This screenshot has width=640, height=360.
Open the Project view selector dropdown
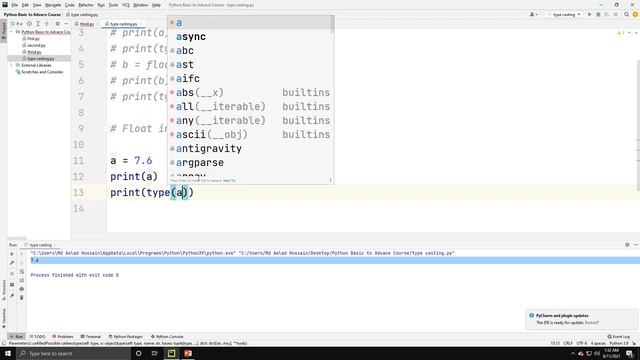16,24
